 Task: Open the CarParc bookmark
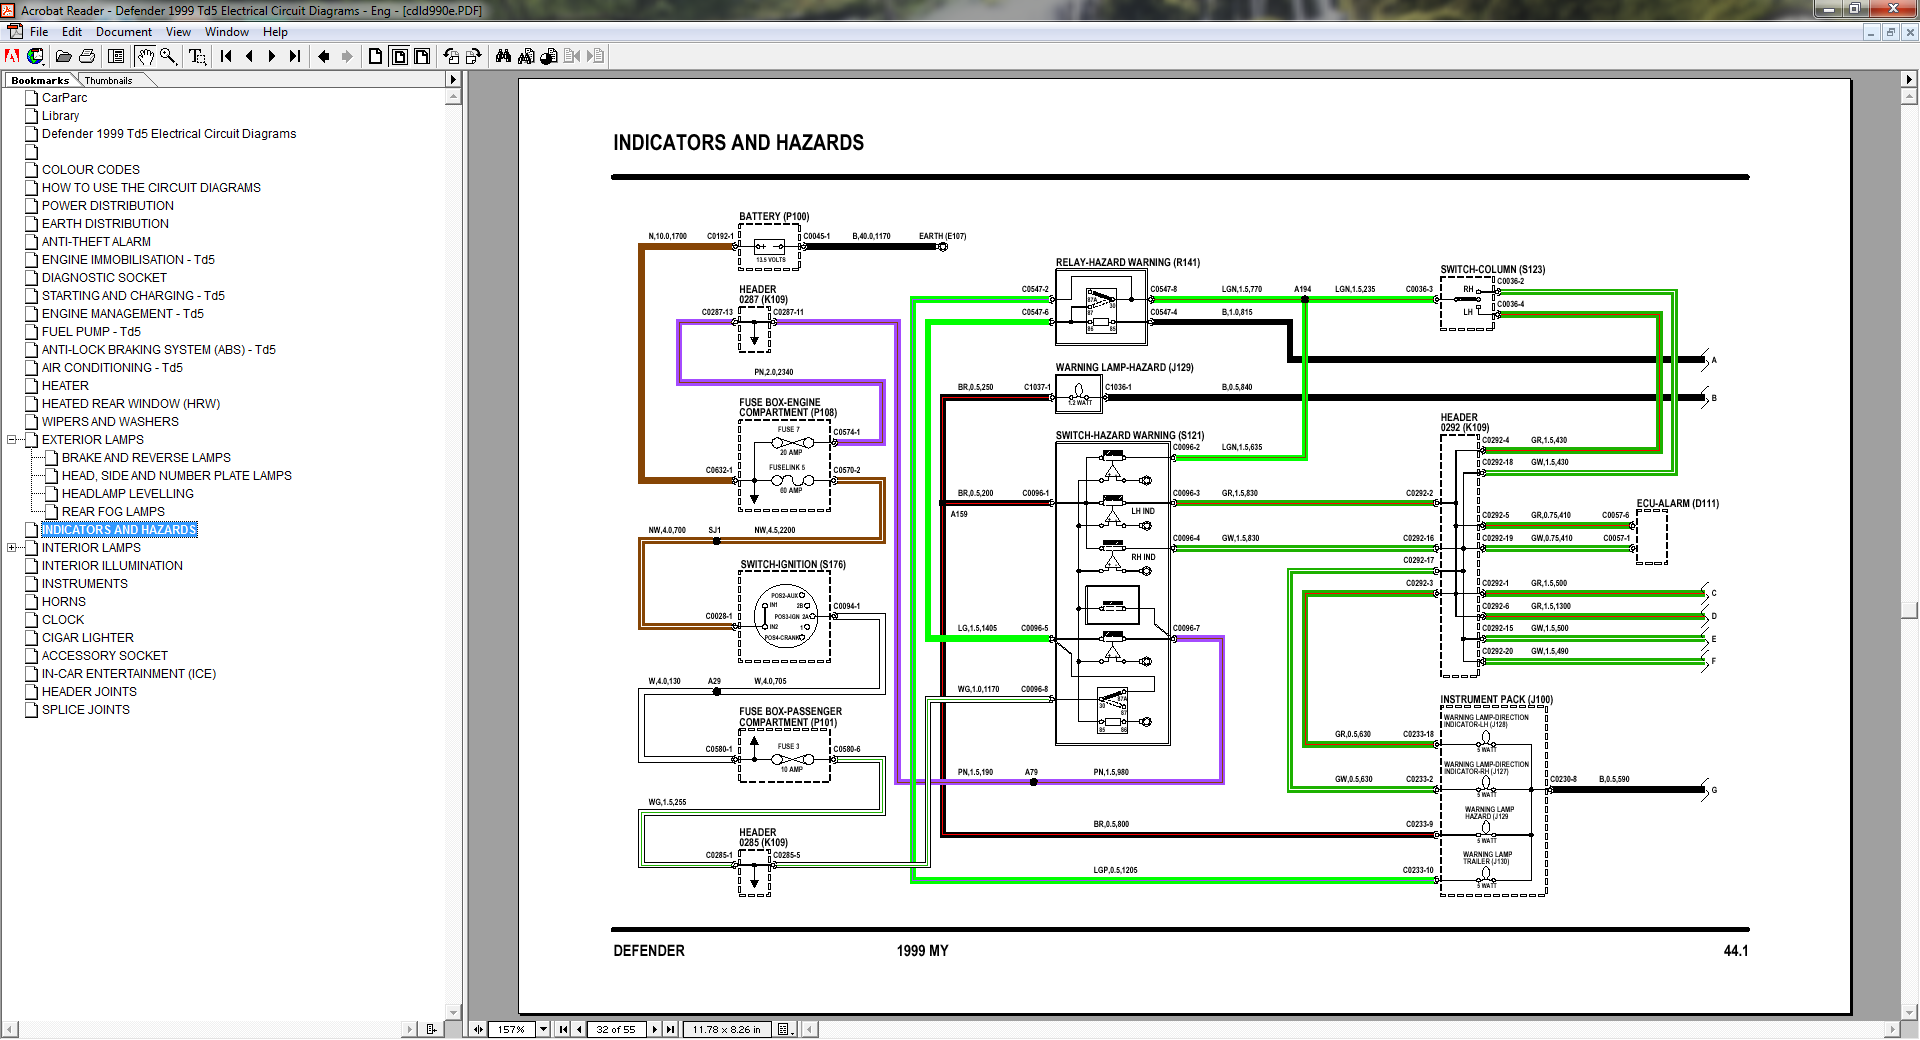[x=65, y=98]
